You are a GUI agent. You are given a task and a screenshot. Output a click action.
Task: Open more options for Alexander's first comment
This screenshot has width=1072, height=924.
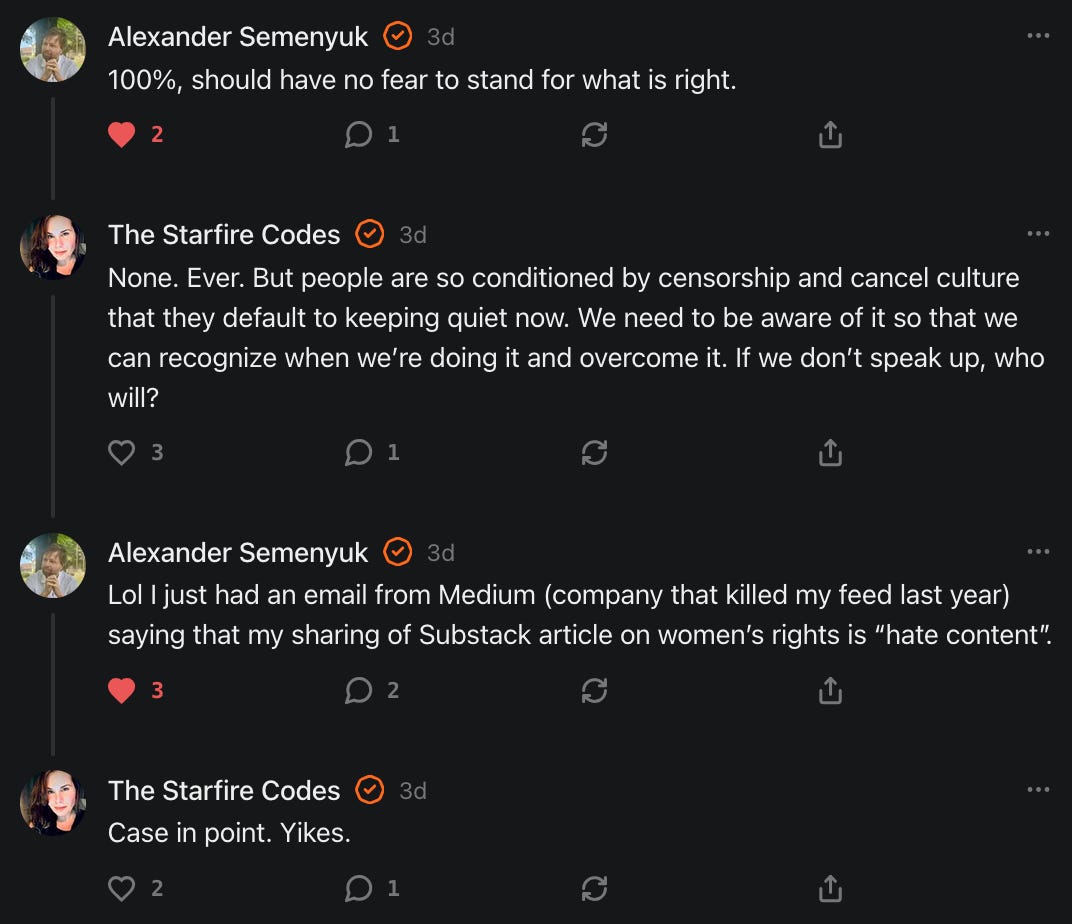click(1038, 36)
